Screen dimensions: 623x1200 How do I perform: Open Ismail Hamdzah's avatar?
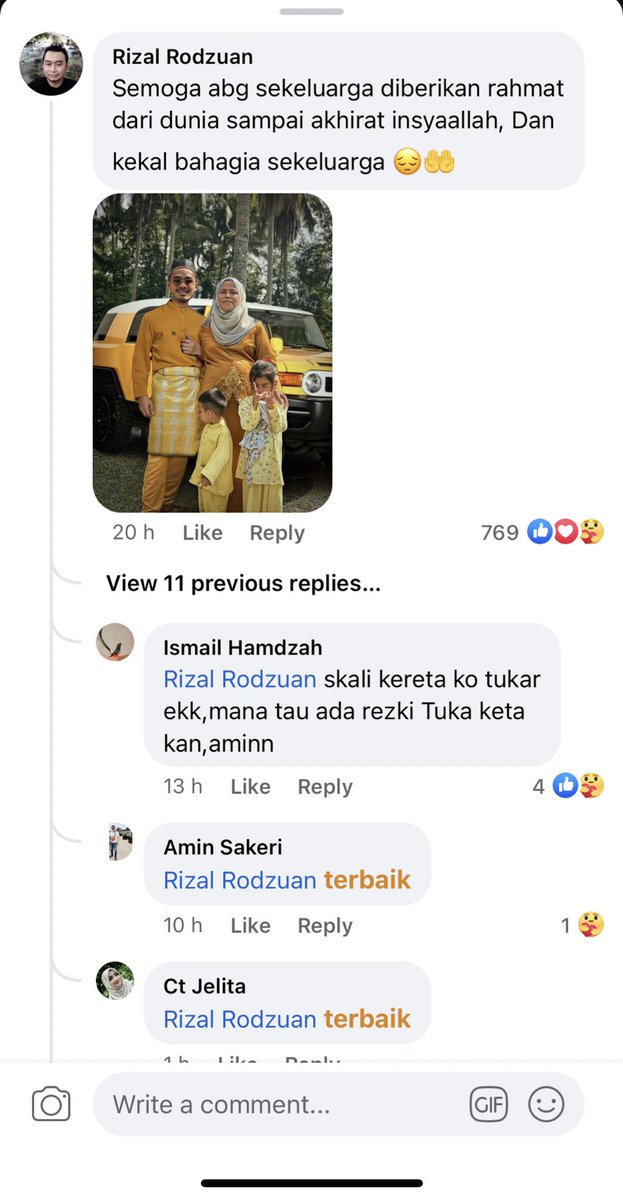[x=115, y=642]
